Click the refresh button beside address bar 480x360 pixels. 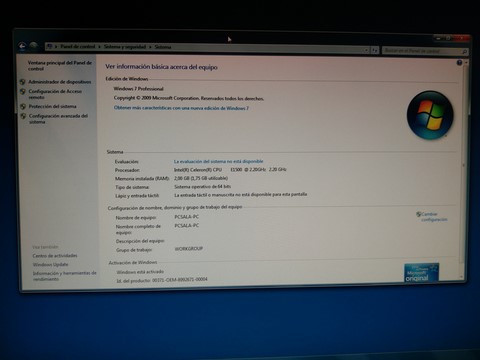(375, 50)
